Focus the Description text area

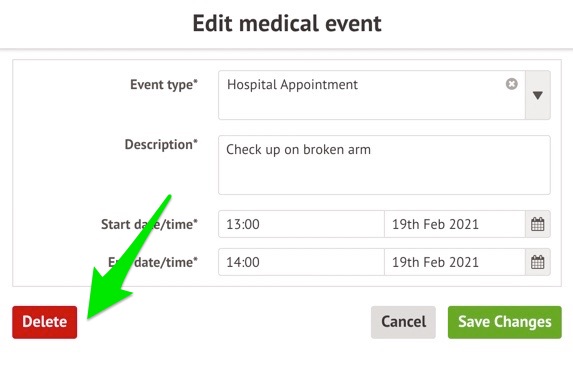coord(384,165)
